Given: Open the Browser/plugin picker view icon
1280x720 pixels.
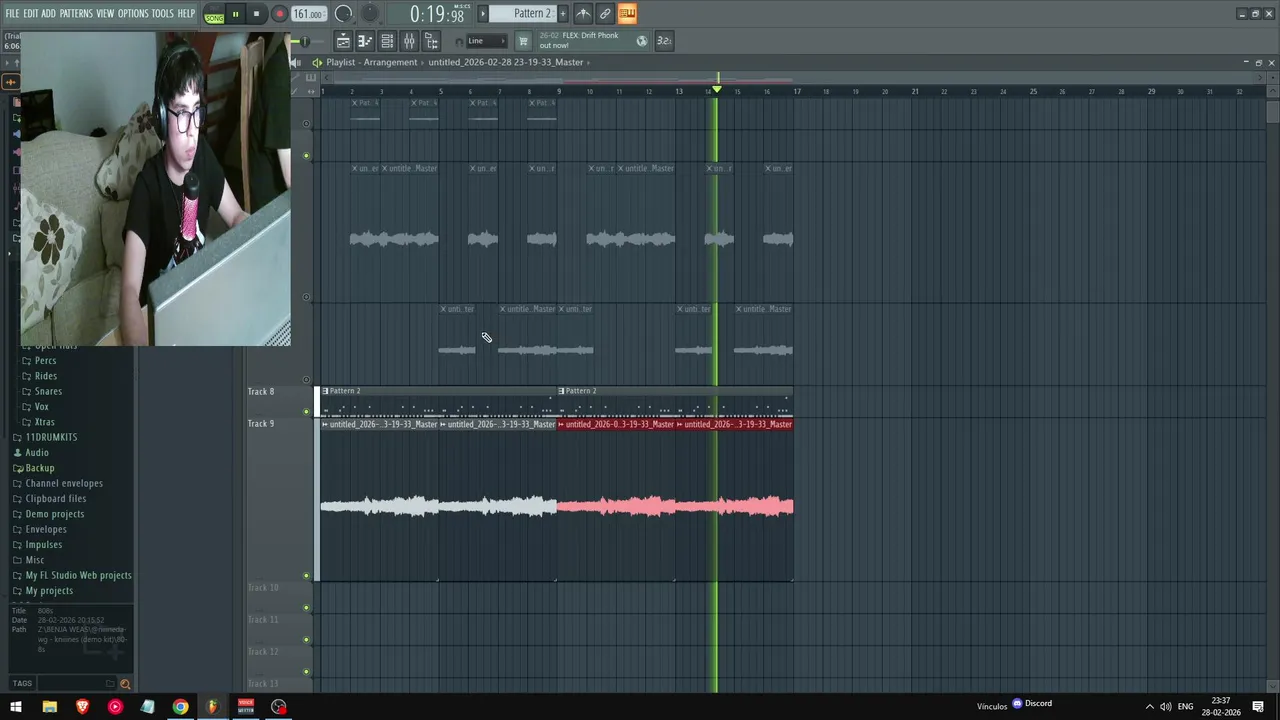Looking at the screenshot, I should click(x=431, y=41).
